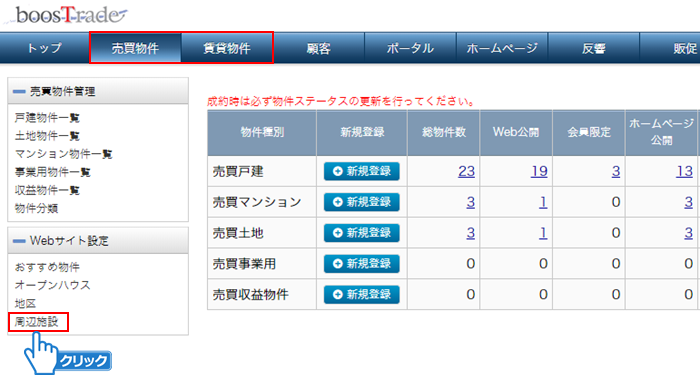700x375 pixels.
Task: Open 売買戸建 total count 23
Action: point(466,171)
